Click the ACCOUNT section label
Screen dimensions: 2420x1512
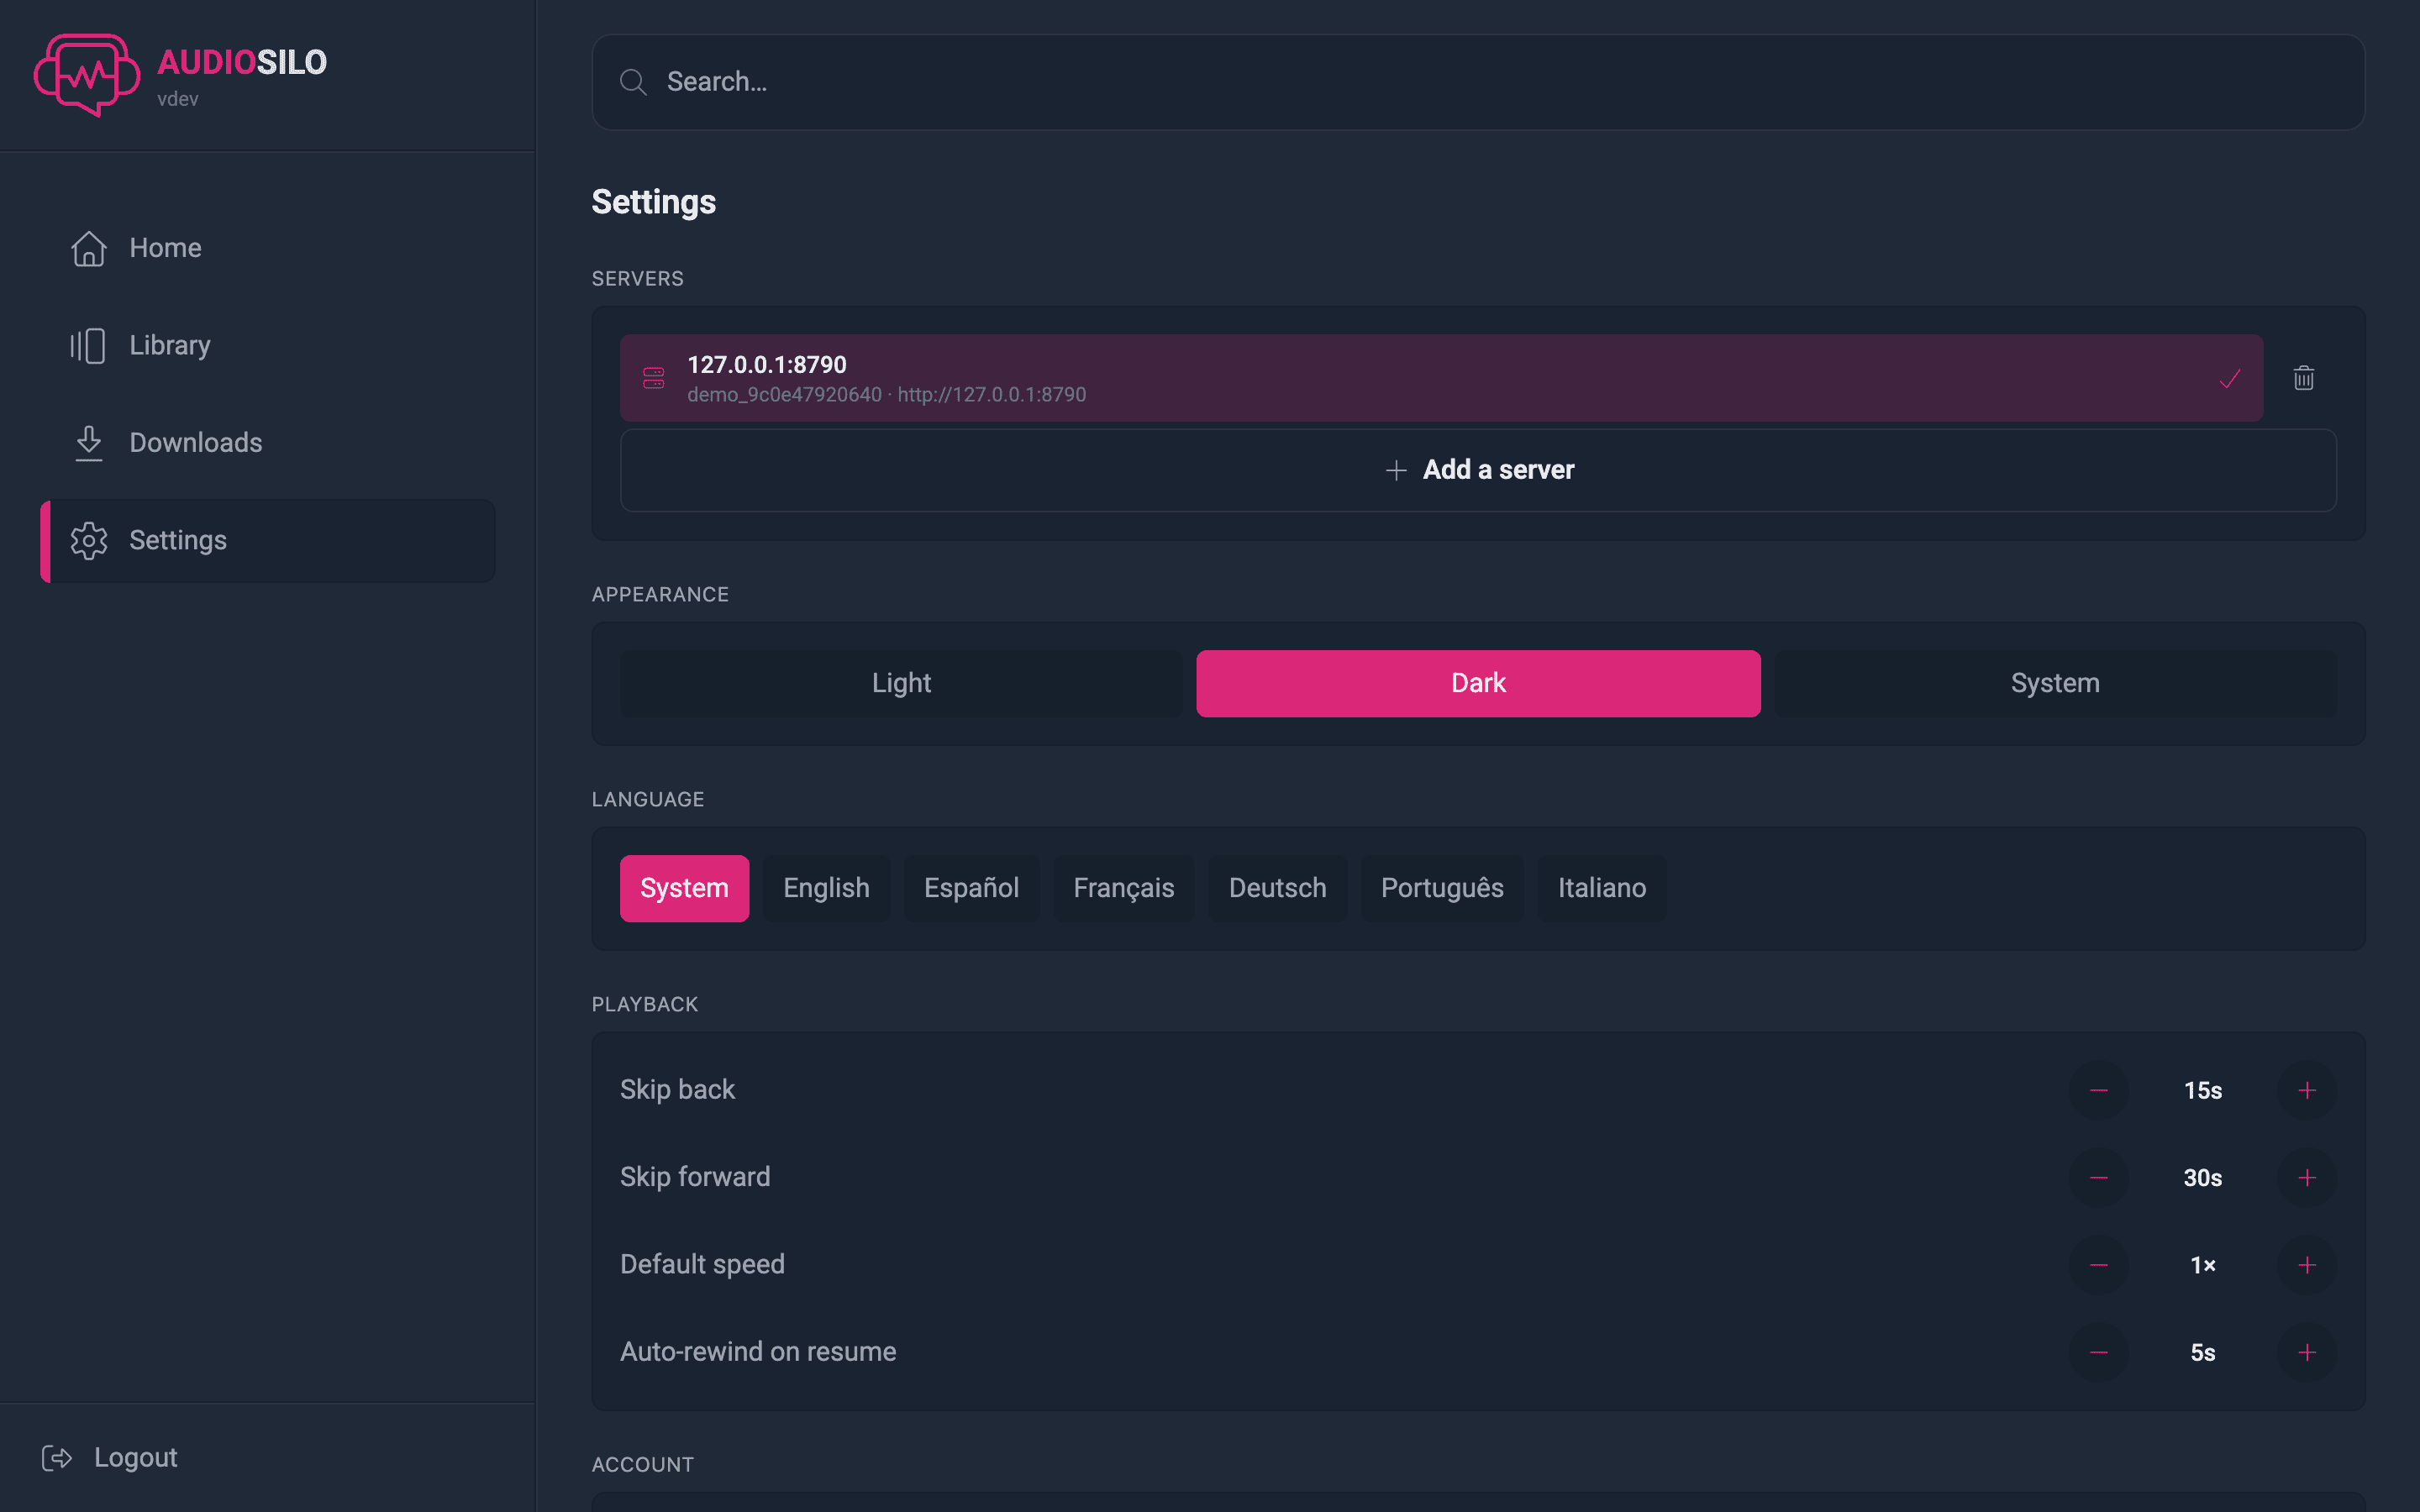point(643,1465)
